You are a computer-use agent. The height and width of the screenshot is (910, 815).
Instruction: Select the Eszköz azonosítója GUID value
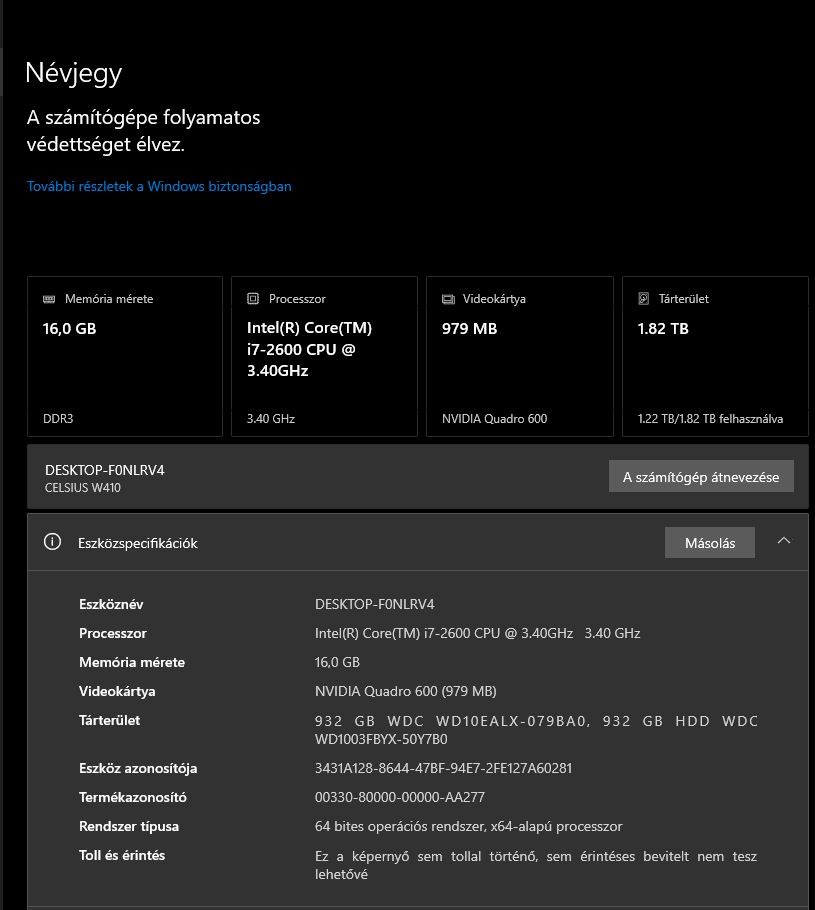coord(443,768)
